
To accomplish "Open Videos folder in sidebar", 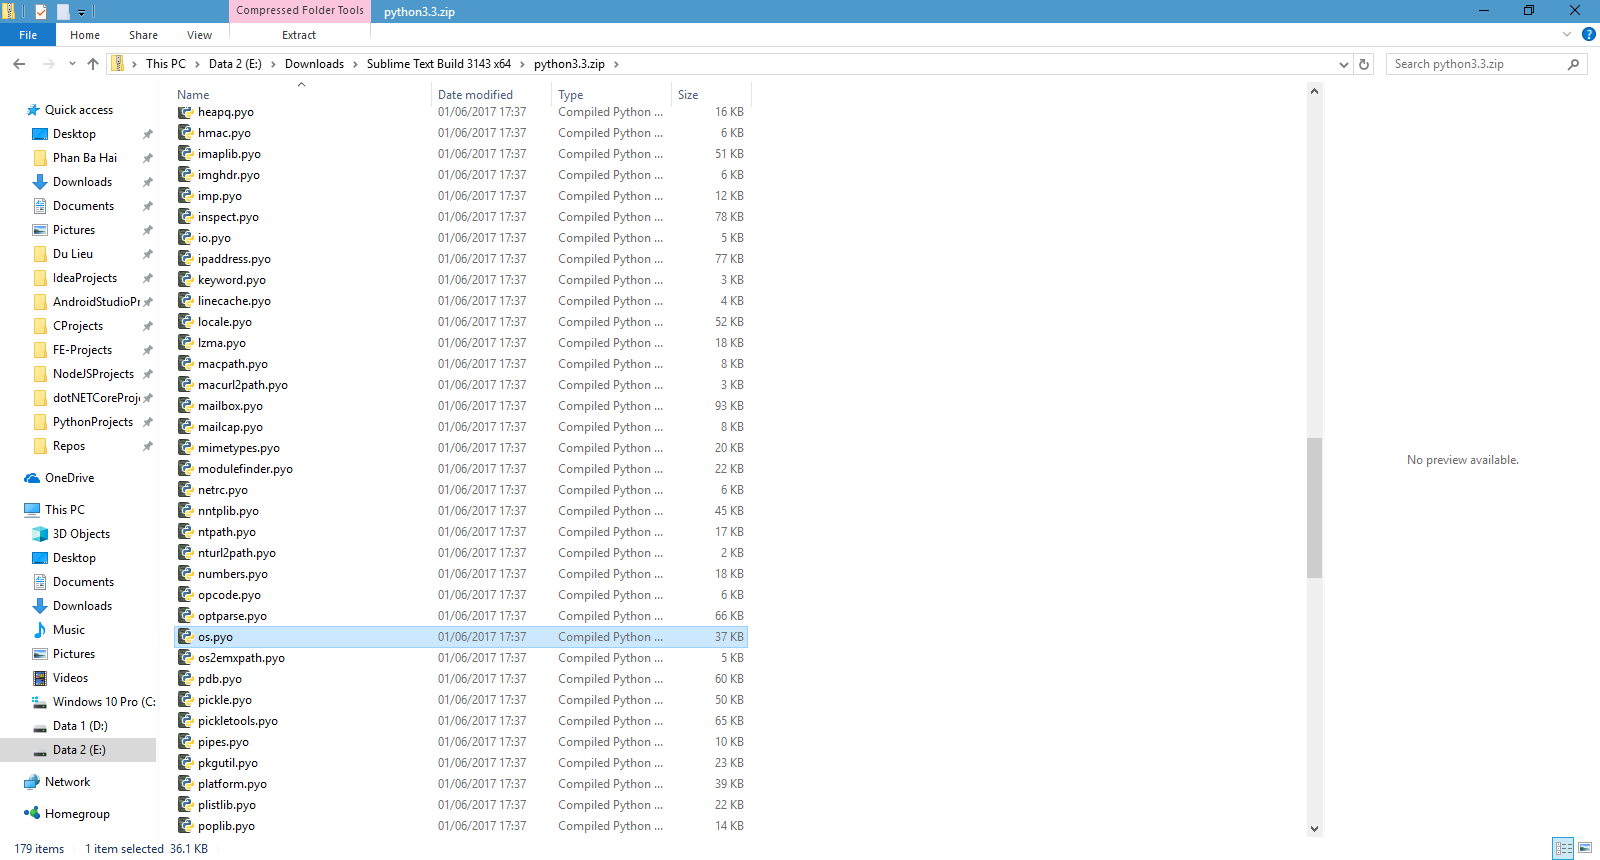I will tap(70, 678).
